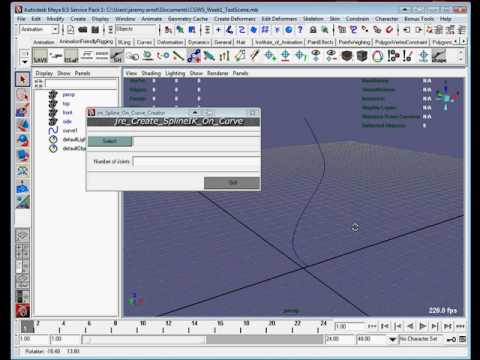Click new scene icon in status line
Viewport: 480px width, 360px height.
70,30
